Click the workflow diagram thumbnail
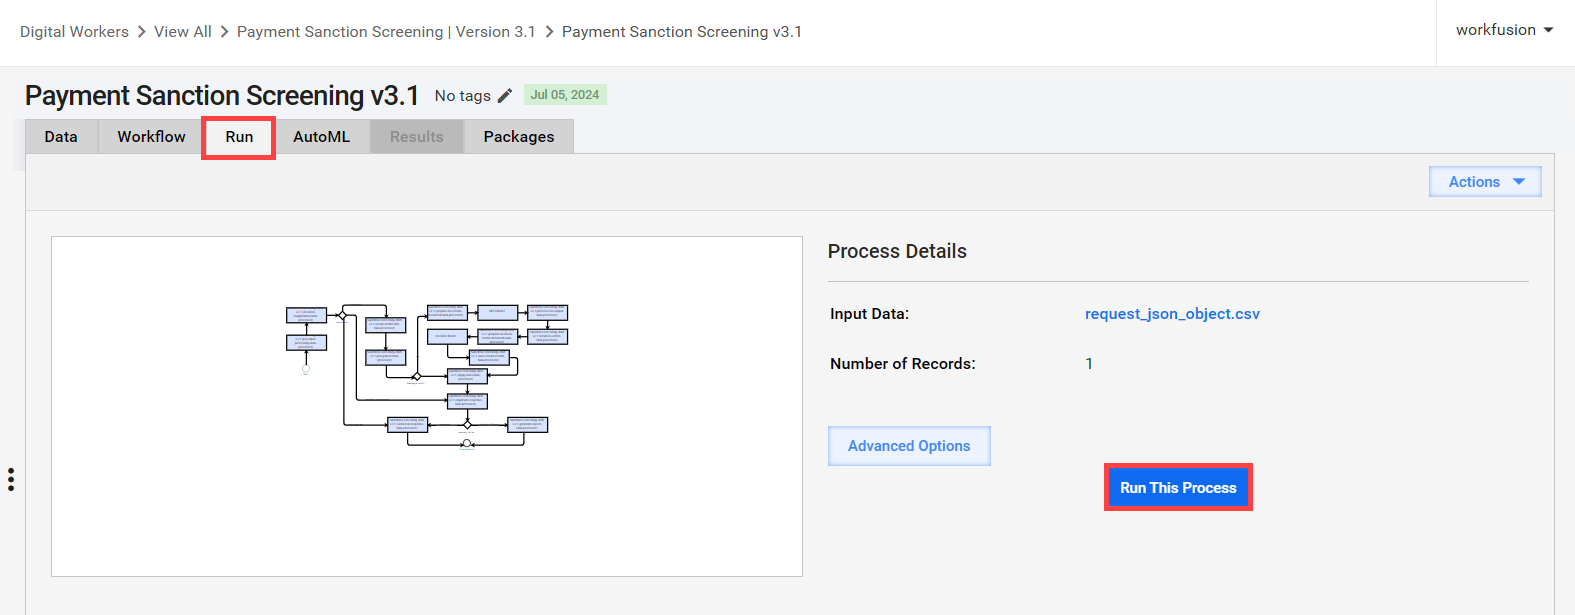Image resolution: width=1575 pixels, height=615 pixels. [x=427, y=406]
